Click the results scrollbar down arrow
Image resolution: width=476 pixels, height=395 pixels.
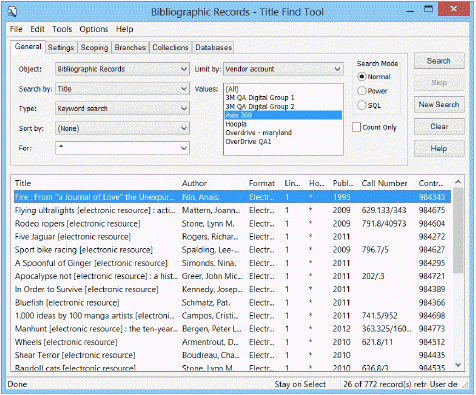(x=458, y=365)
